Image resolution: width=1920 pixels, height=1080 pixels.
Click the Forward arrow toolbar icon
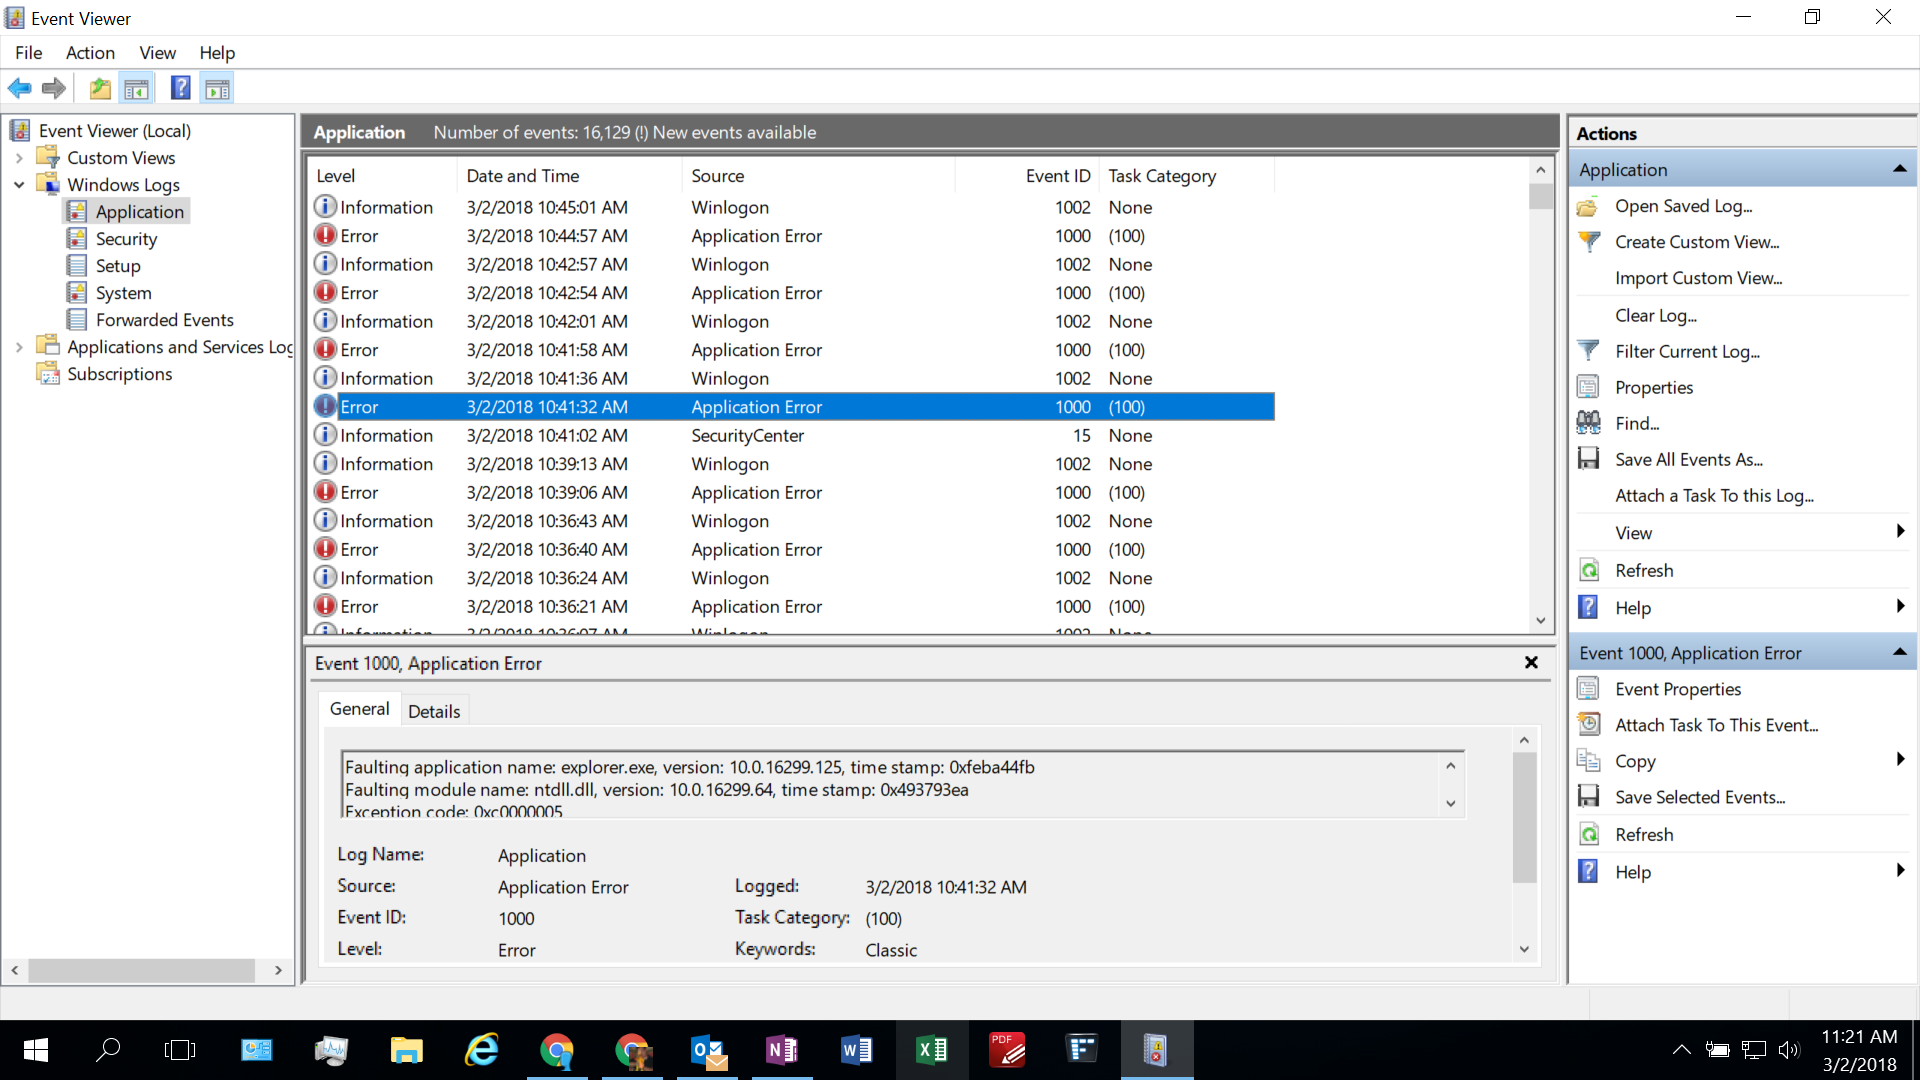click(x=54, y=88)
